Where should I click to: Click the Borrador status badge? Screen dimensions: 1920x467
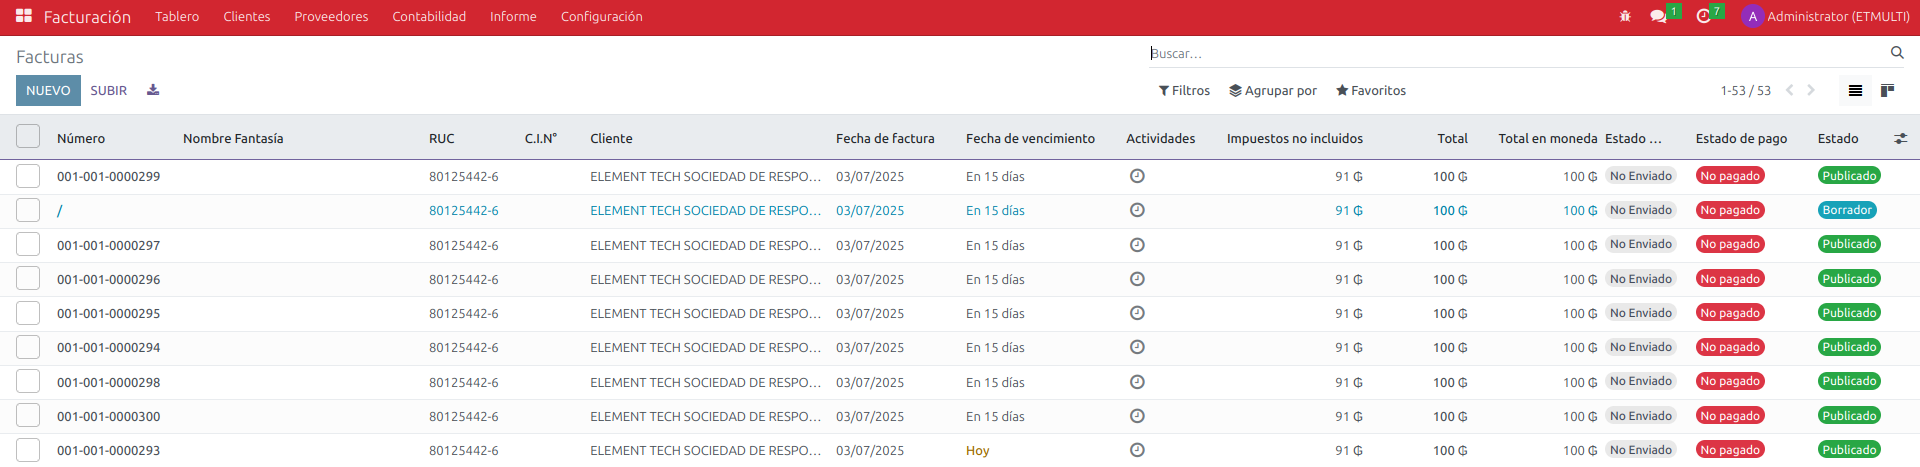tap(1847, 210)
